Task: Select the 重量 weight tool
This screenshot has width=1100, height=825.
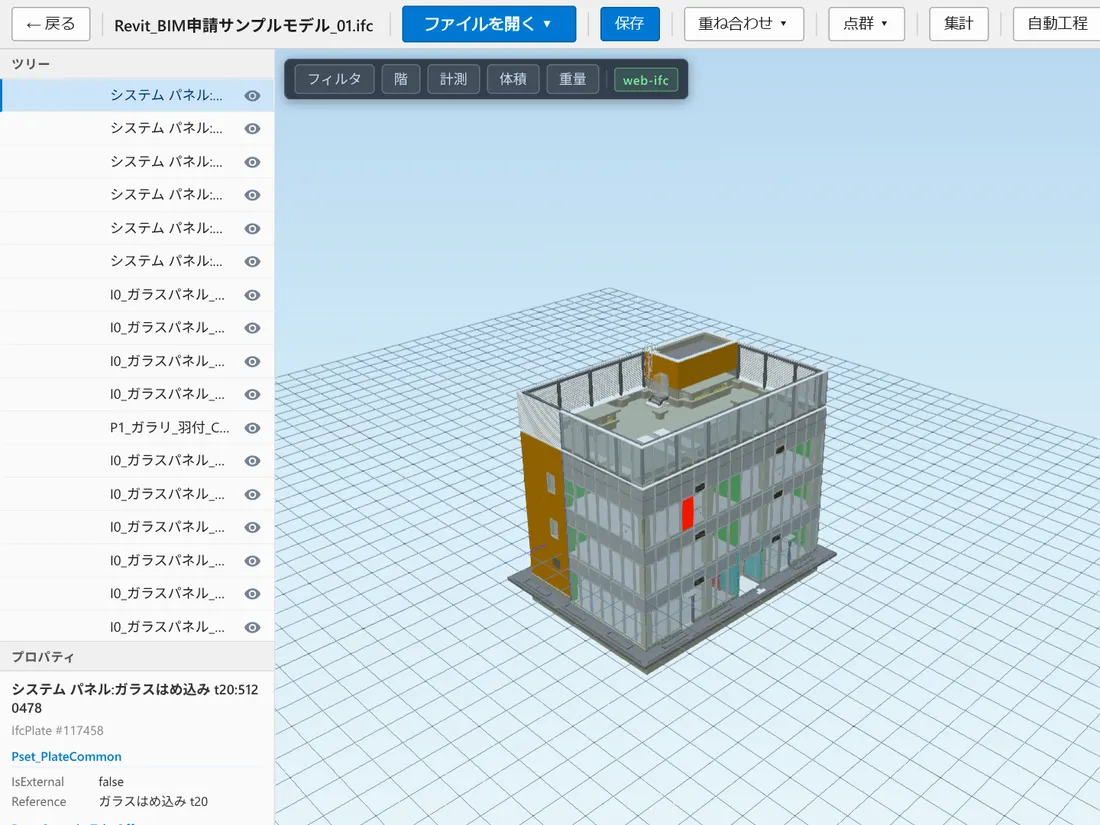Action: (x=572, y=79)
